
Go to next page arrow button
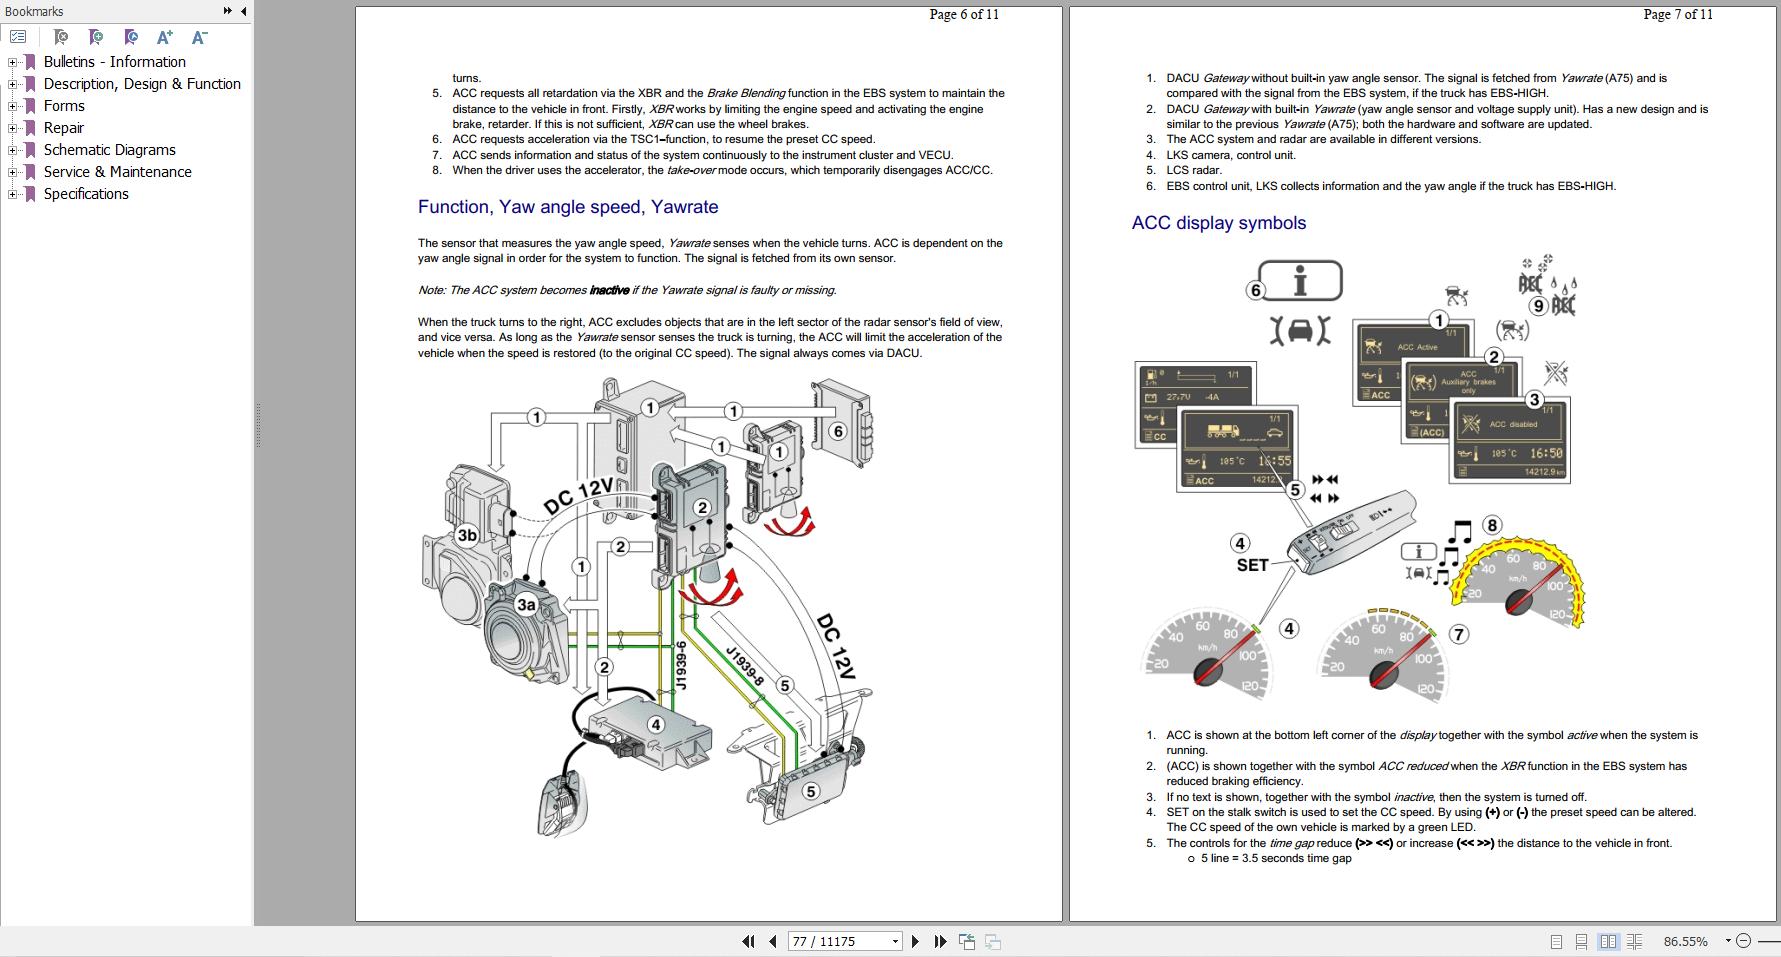[x=914, y=941]
